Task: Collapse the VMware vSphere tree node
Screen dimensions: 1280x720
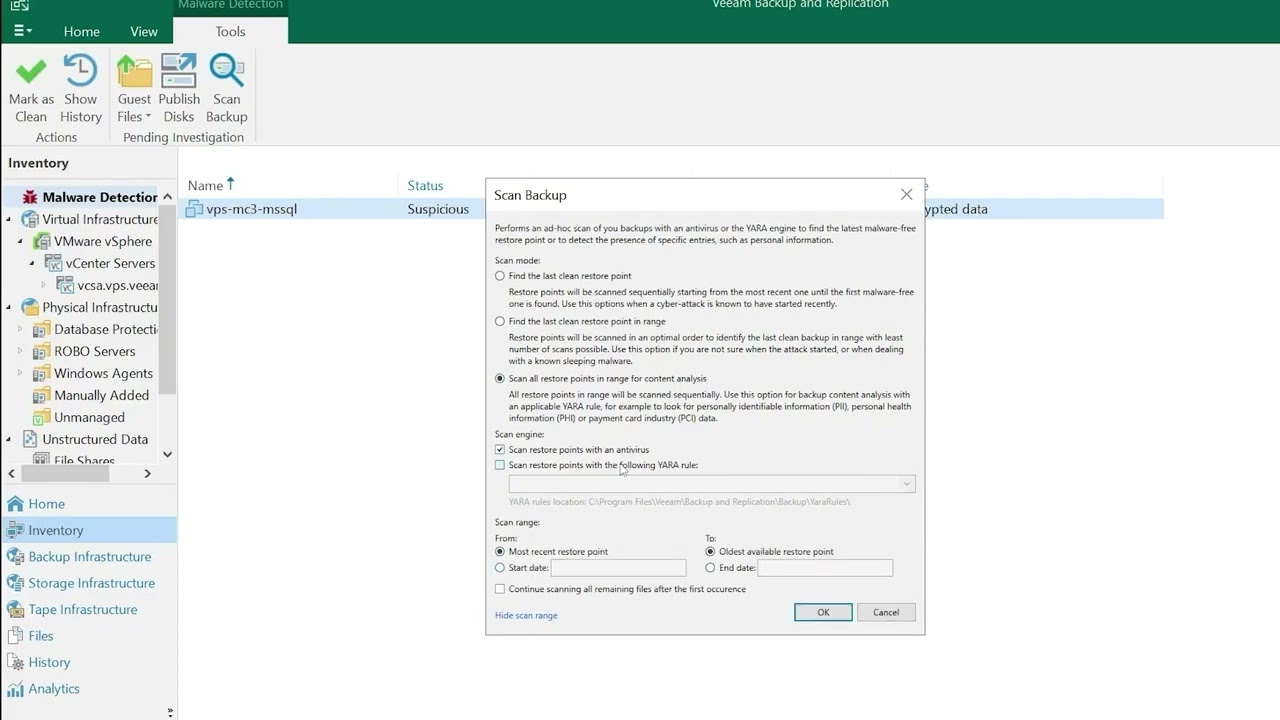Action: [20, 241]
